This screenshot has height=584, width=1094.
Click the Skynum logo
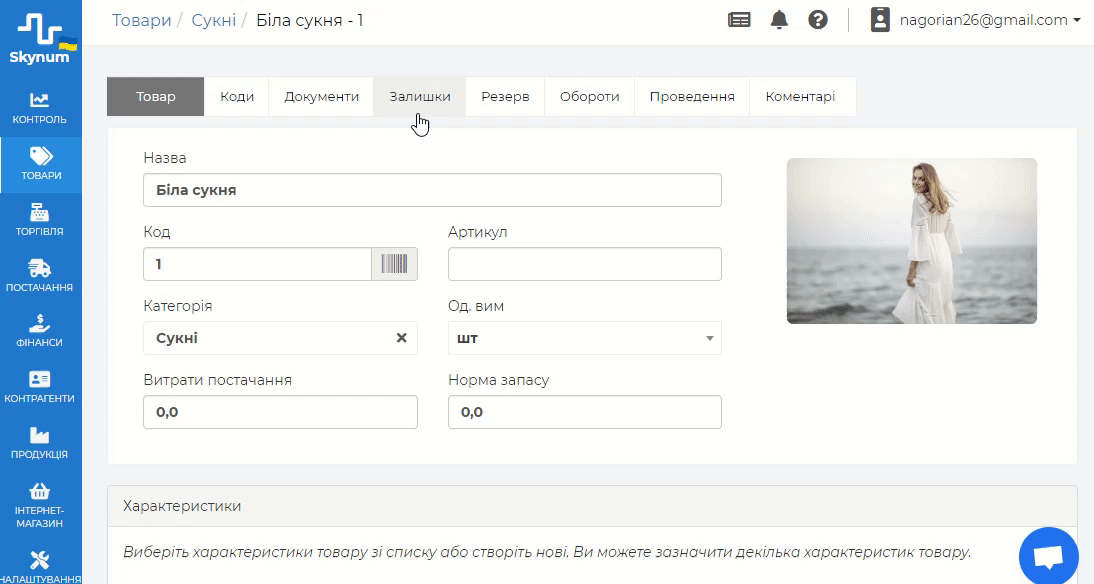click(x=40, y=38)
